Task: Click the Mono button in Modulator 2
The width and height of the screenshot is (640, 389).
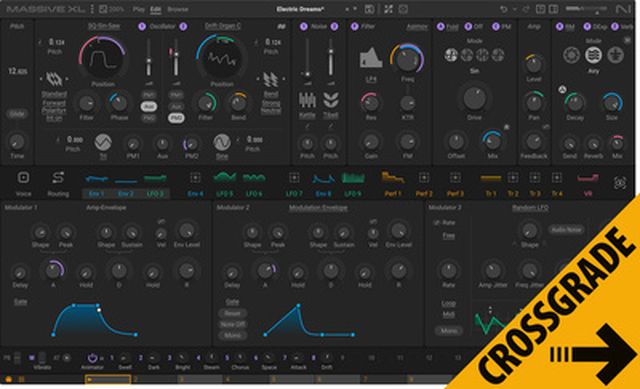Action: [x=233, y=336]
